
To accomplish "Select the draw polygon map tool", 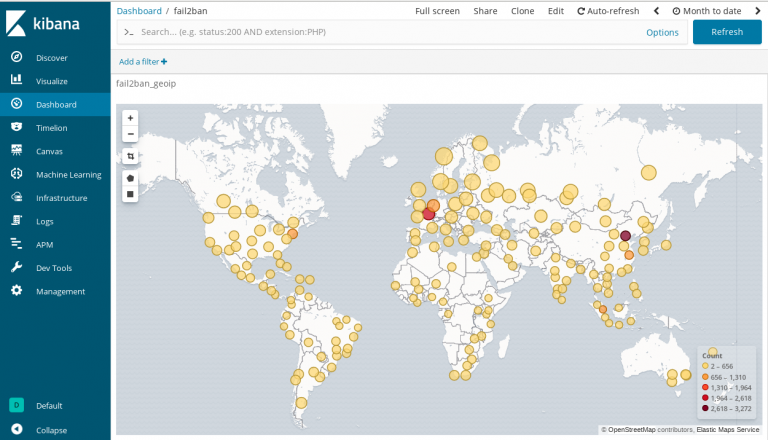I will [130, 177].
